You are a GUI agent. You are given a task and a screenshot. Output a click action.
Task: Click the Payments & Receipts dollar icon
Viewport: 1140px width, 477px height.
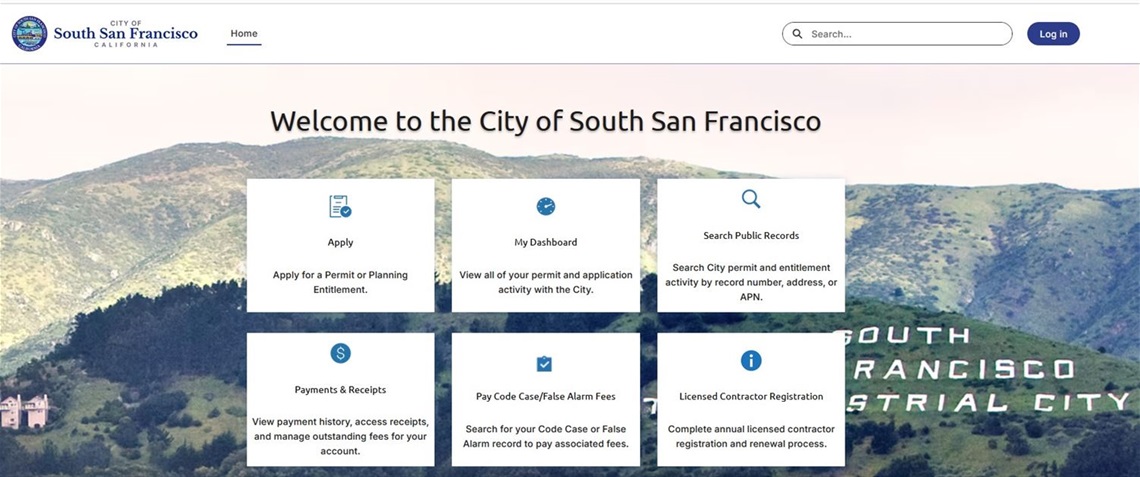(340, 353)
